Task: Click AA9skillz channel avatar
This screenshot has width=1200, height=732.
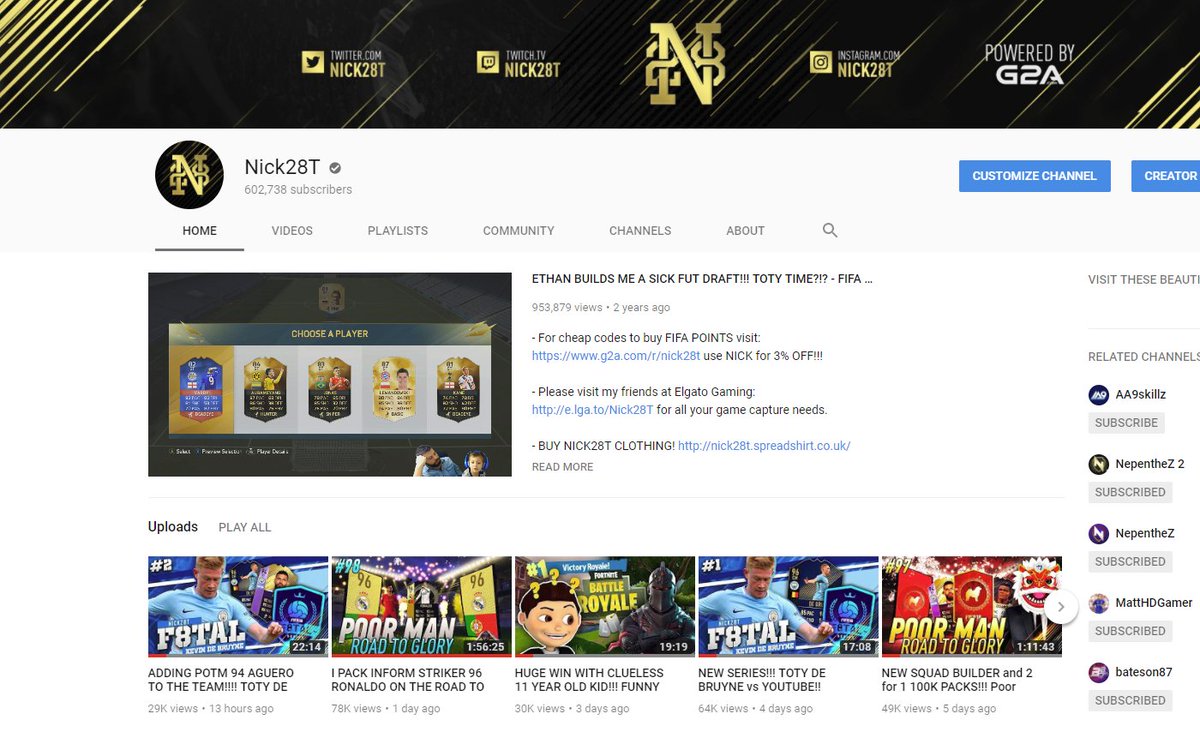Action: pyautogui.click(x=1099, y=394)
